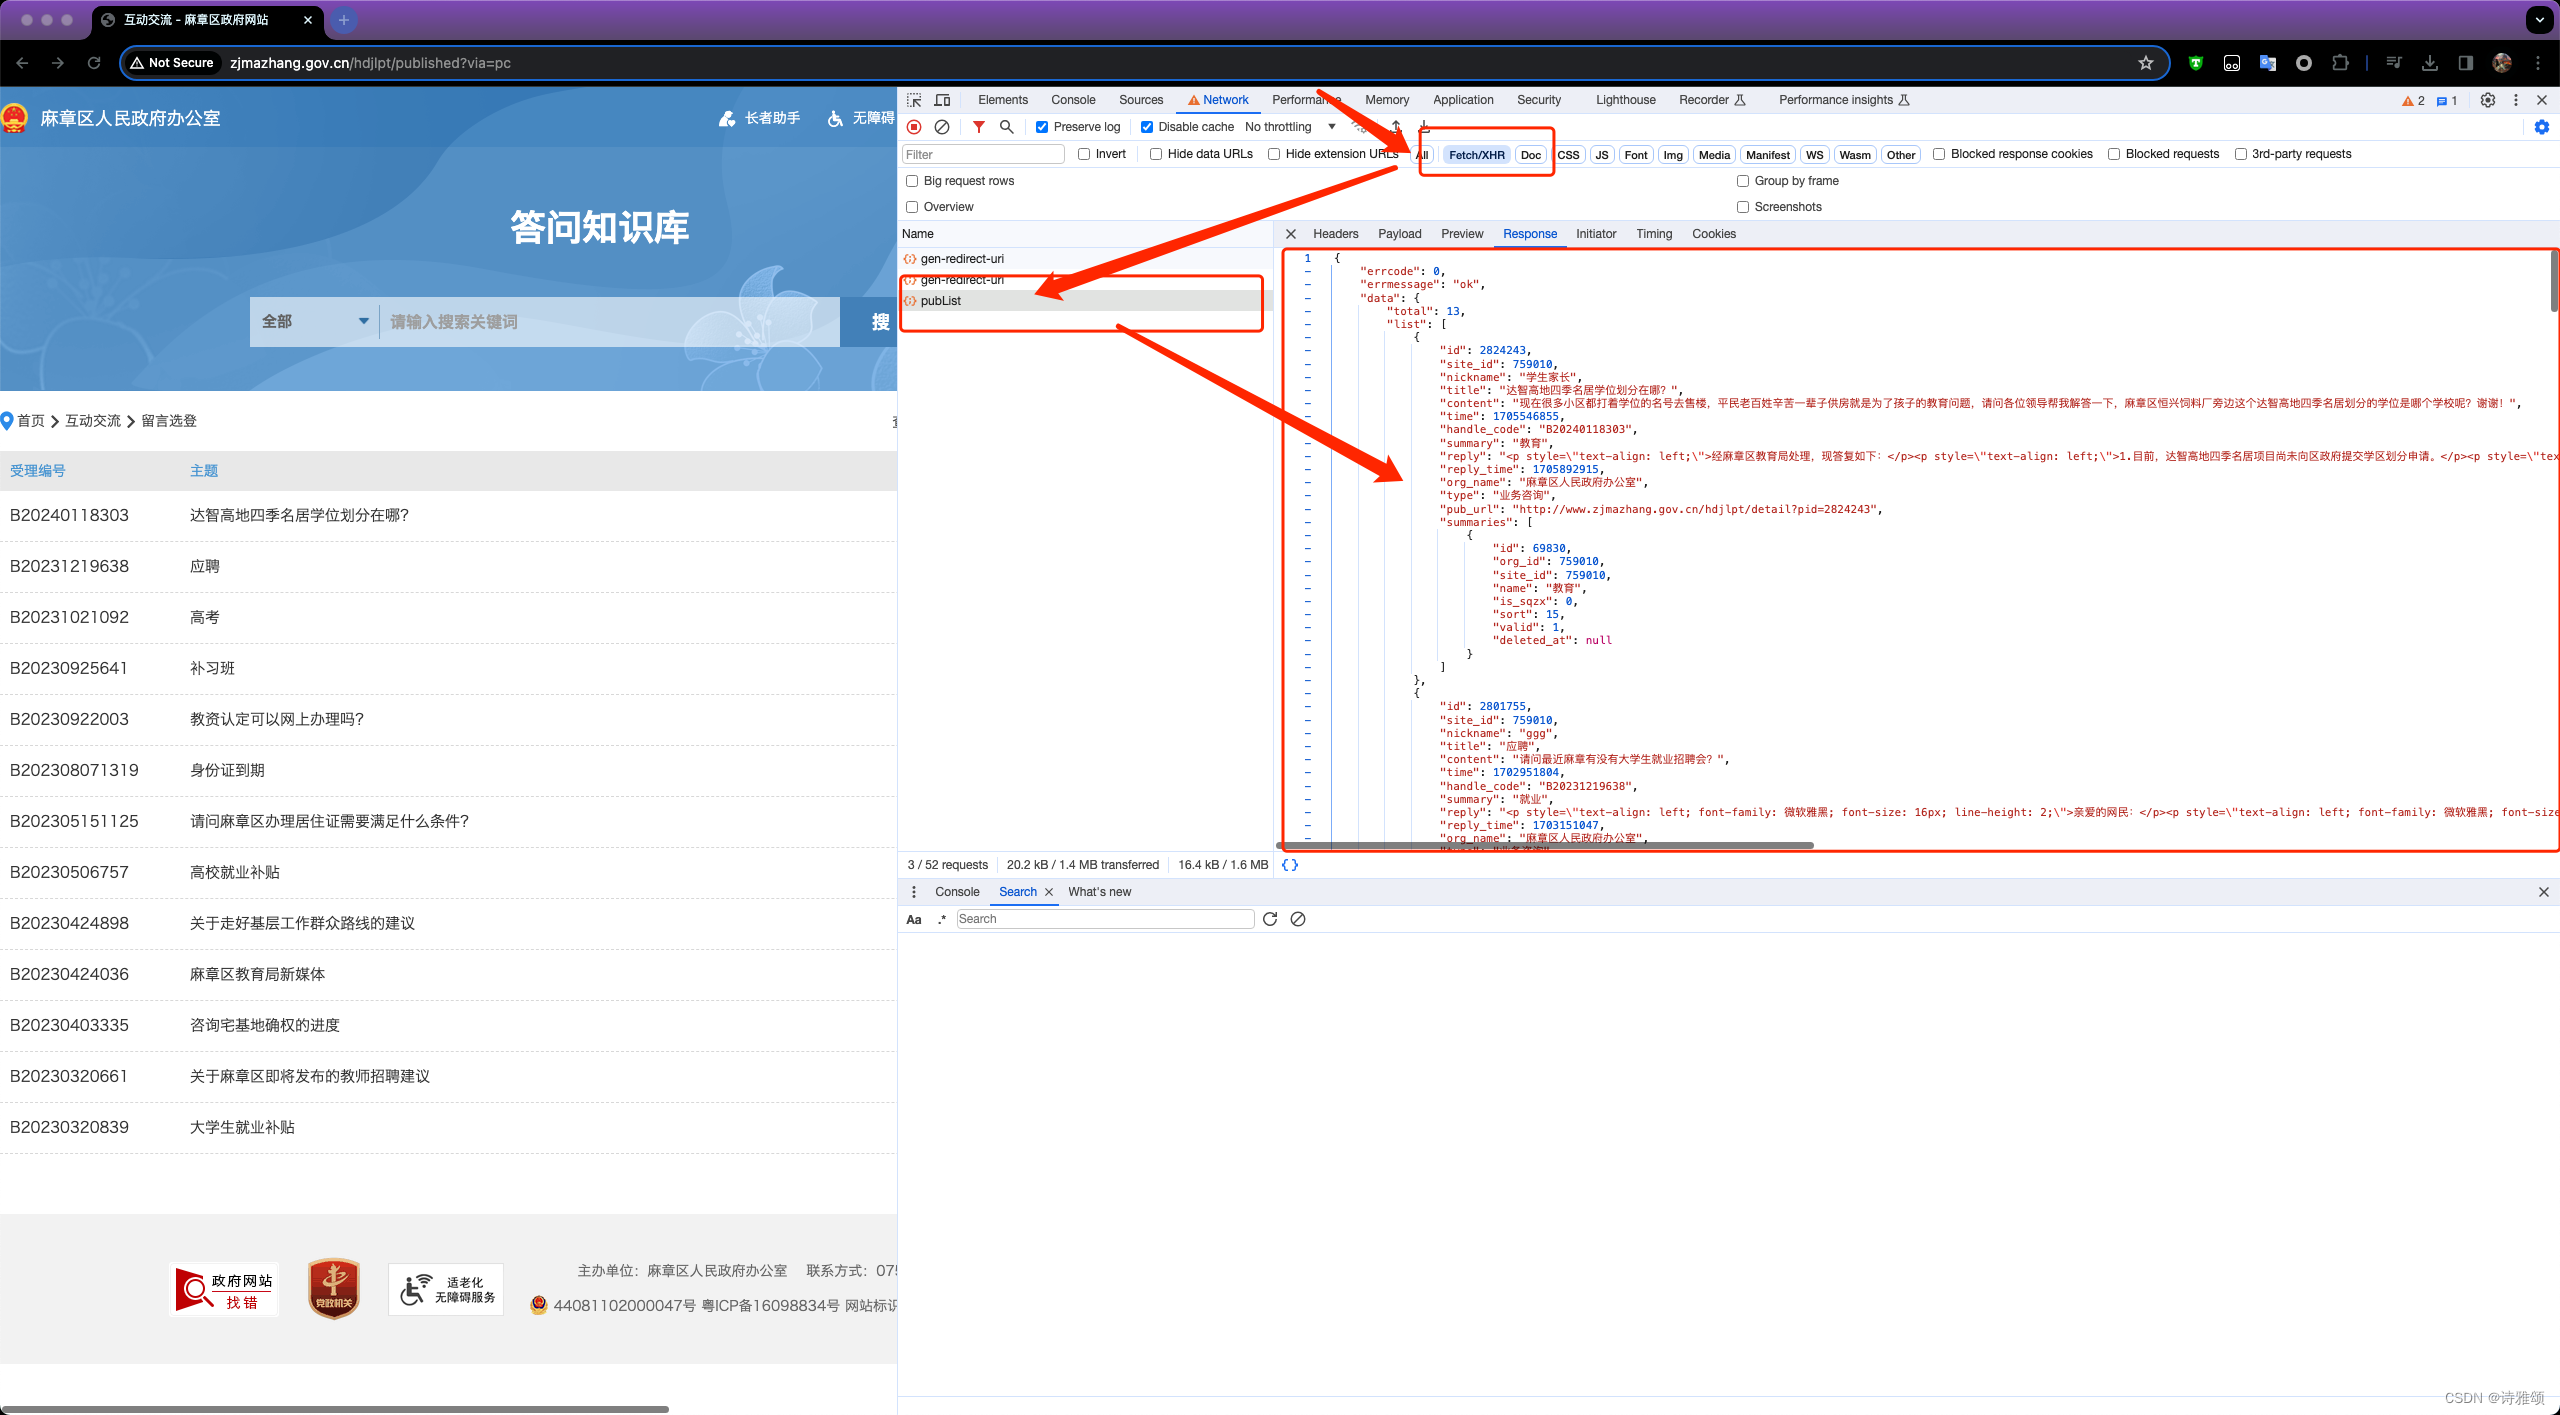Open Chrome media control icon

click(2394, 63)
